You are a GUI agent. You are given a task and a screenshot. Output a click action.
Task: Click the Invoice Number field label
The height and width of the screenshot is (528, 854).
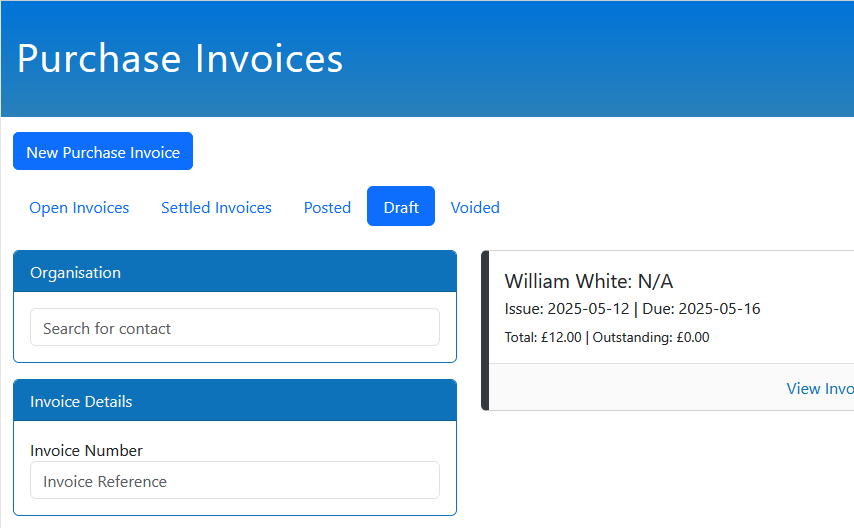pos(86,451)
